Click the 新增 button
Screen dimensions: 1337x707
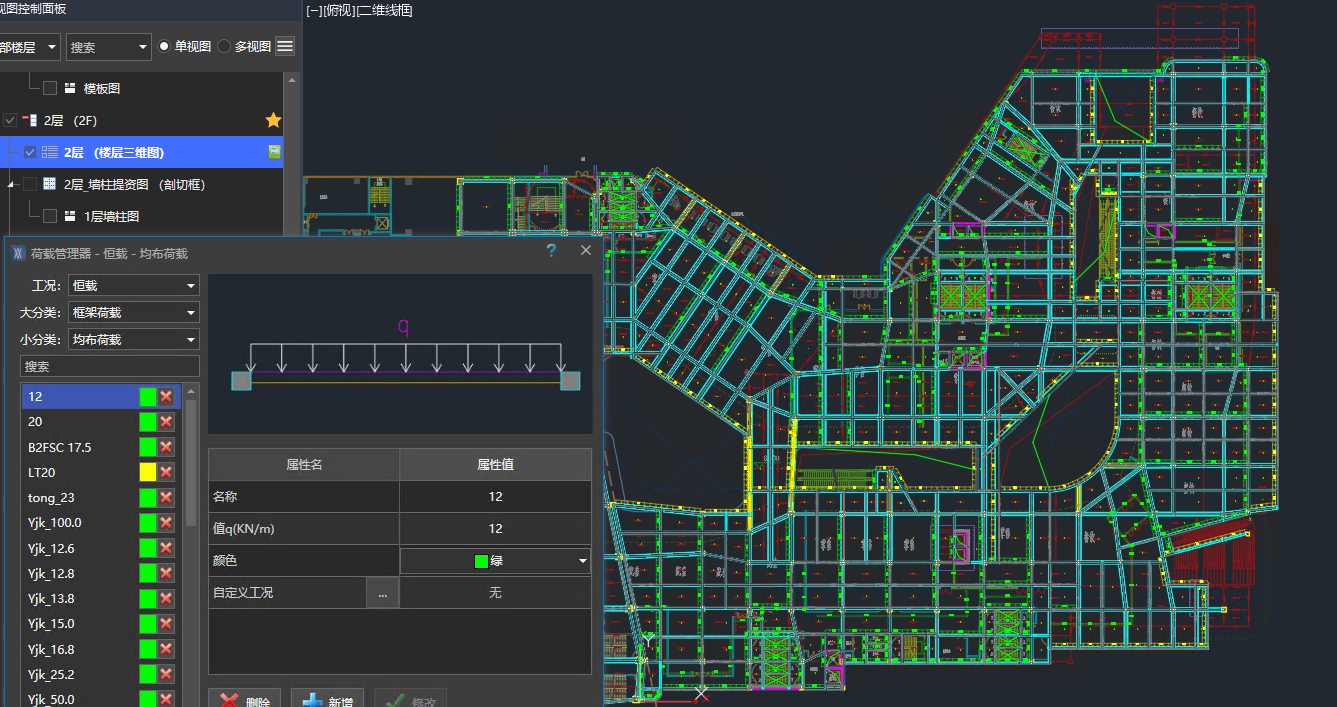pos(326,701)
